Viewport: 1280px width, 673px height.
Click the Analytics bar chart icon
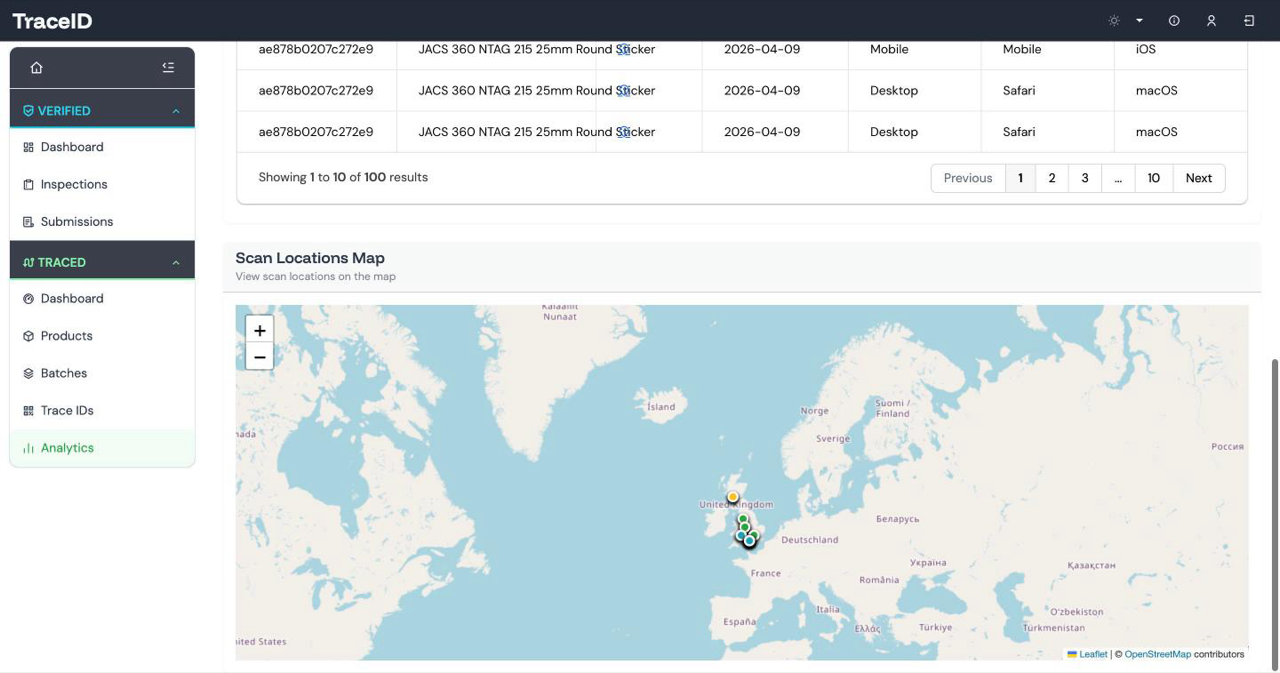[29, 448]
